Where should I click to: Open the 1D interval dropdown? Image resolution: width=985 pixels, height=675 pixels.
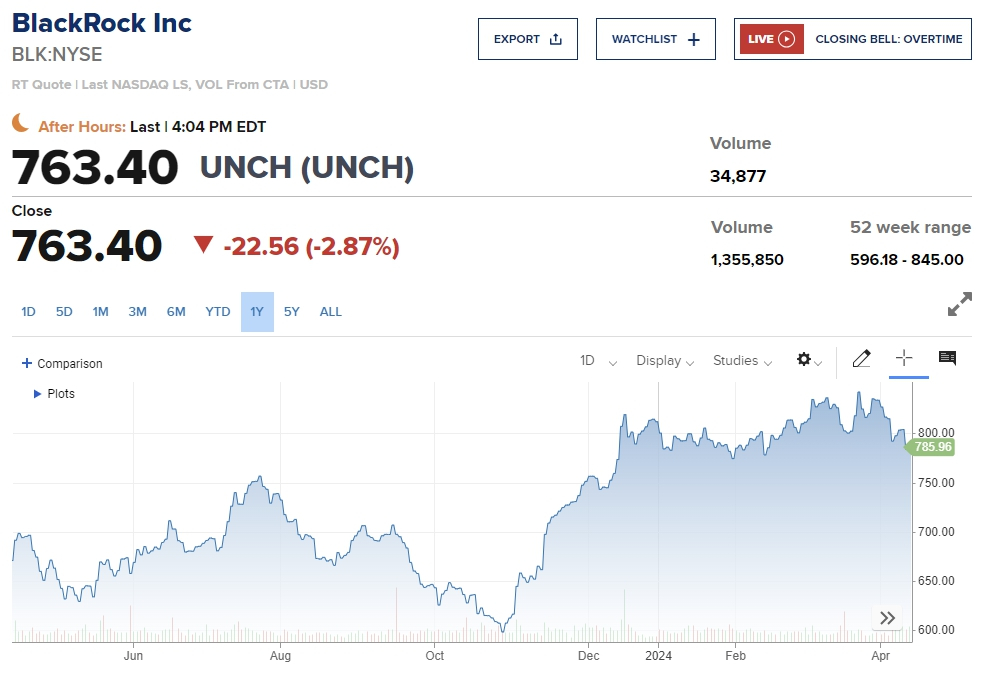(598, 361)
